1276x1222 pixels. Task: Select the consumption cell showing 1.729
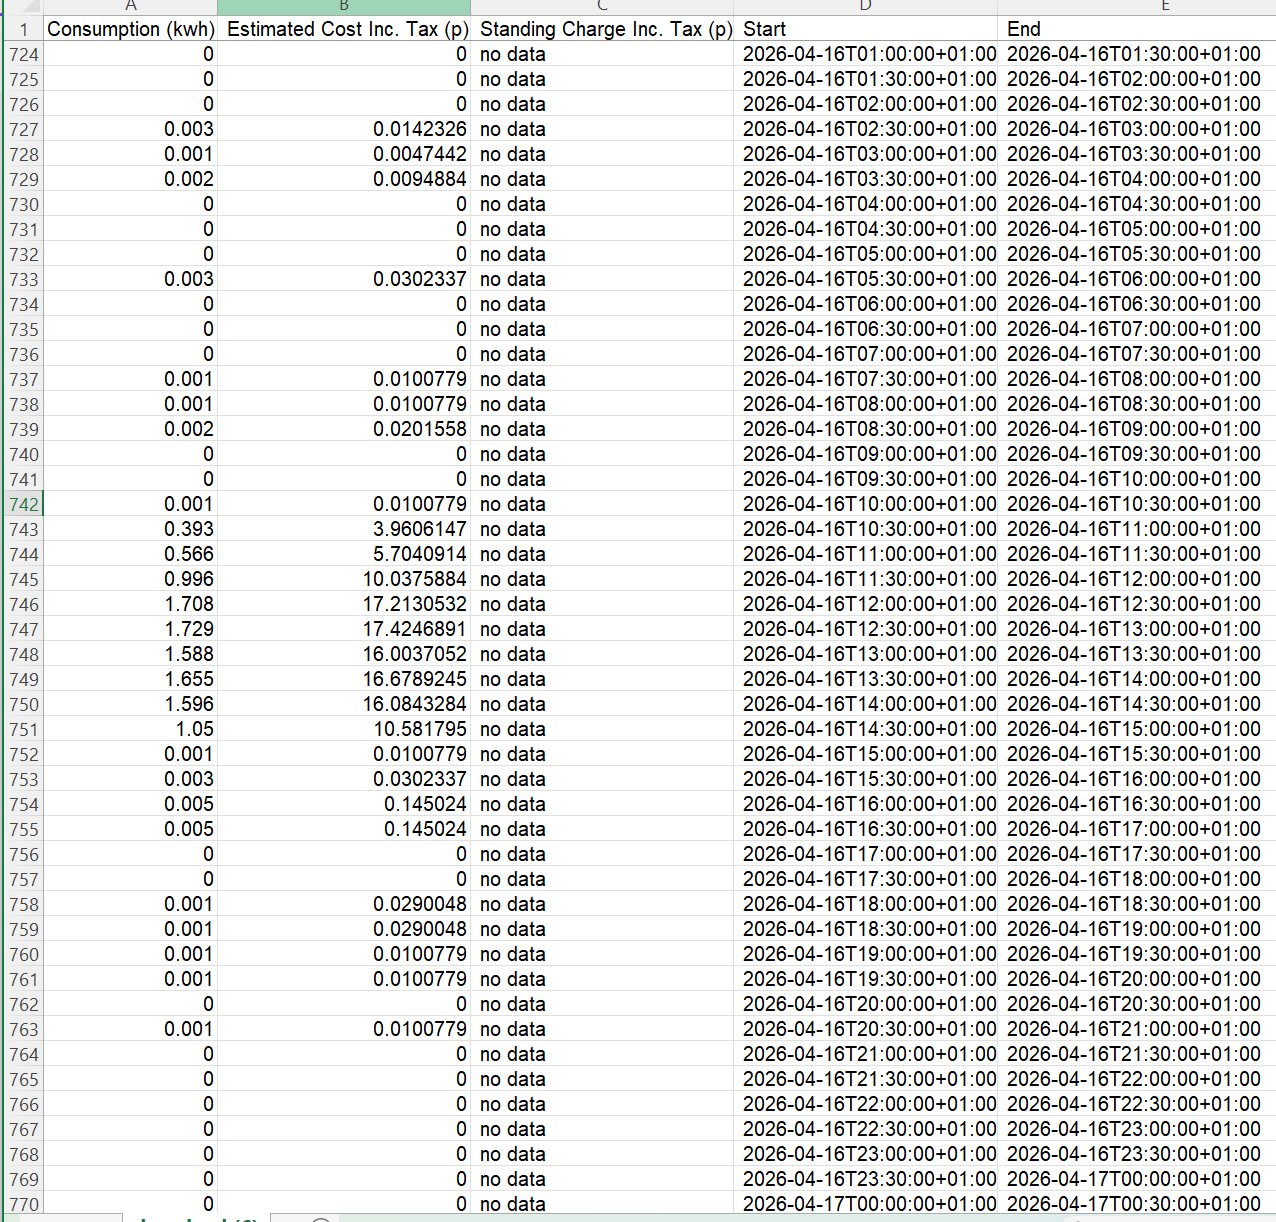point(131,629)
